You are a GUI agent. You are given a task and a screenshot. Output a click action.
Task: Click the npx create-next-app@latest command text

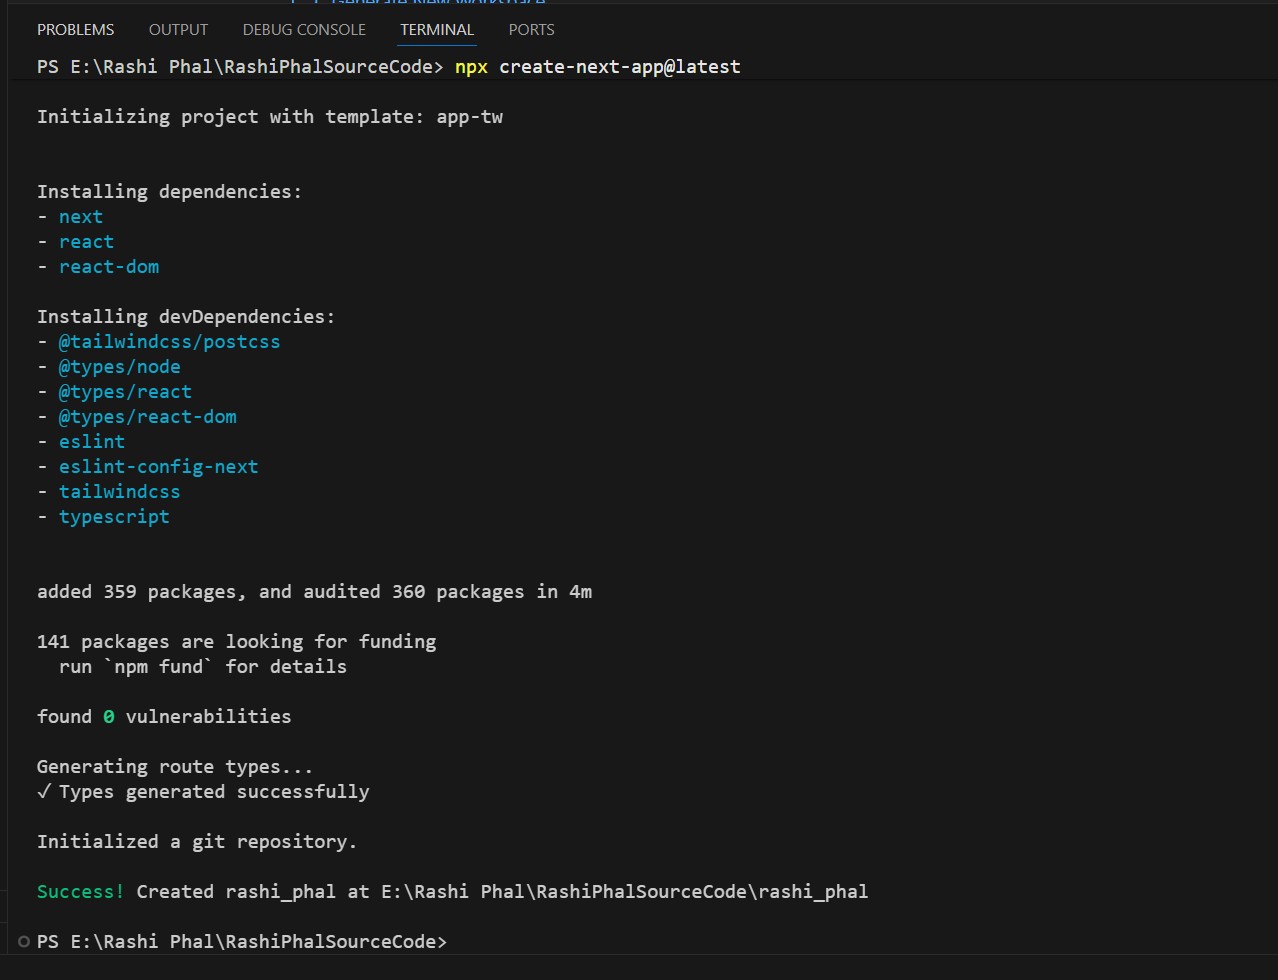pyautogui.click(x=597, y=67)
